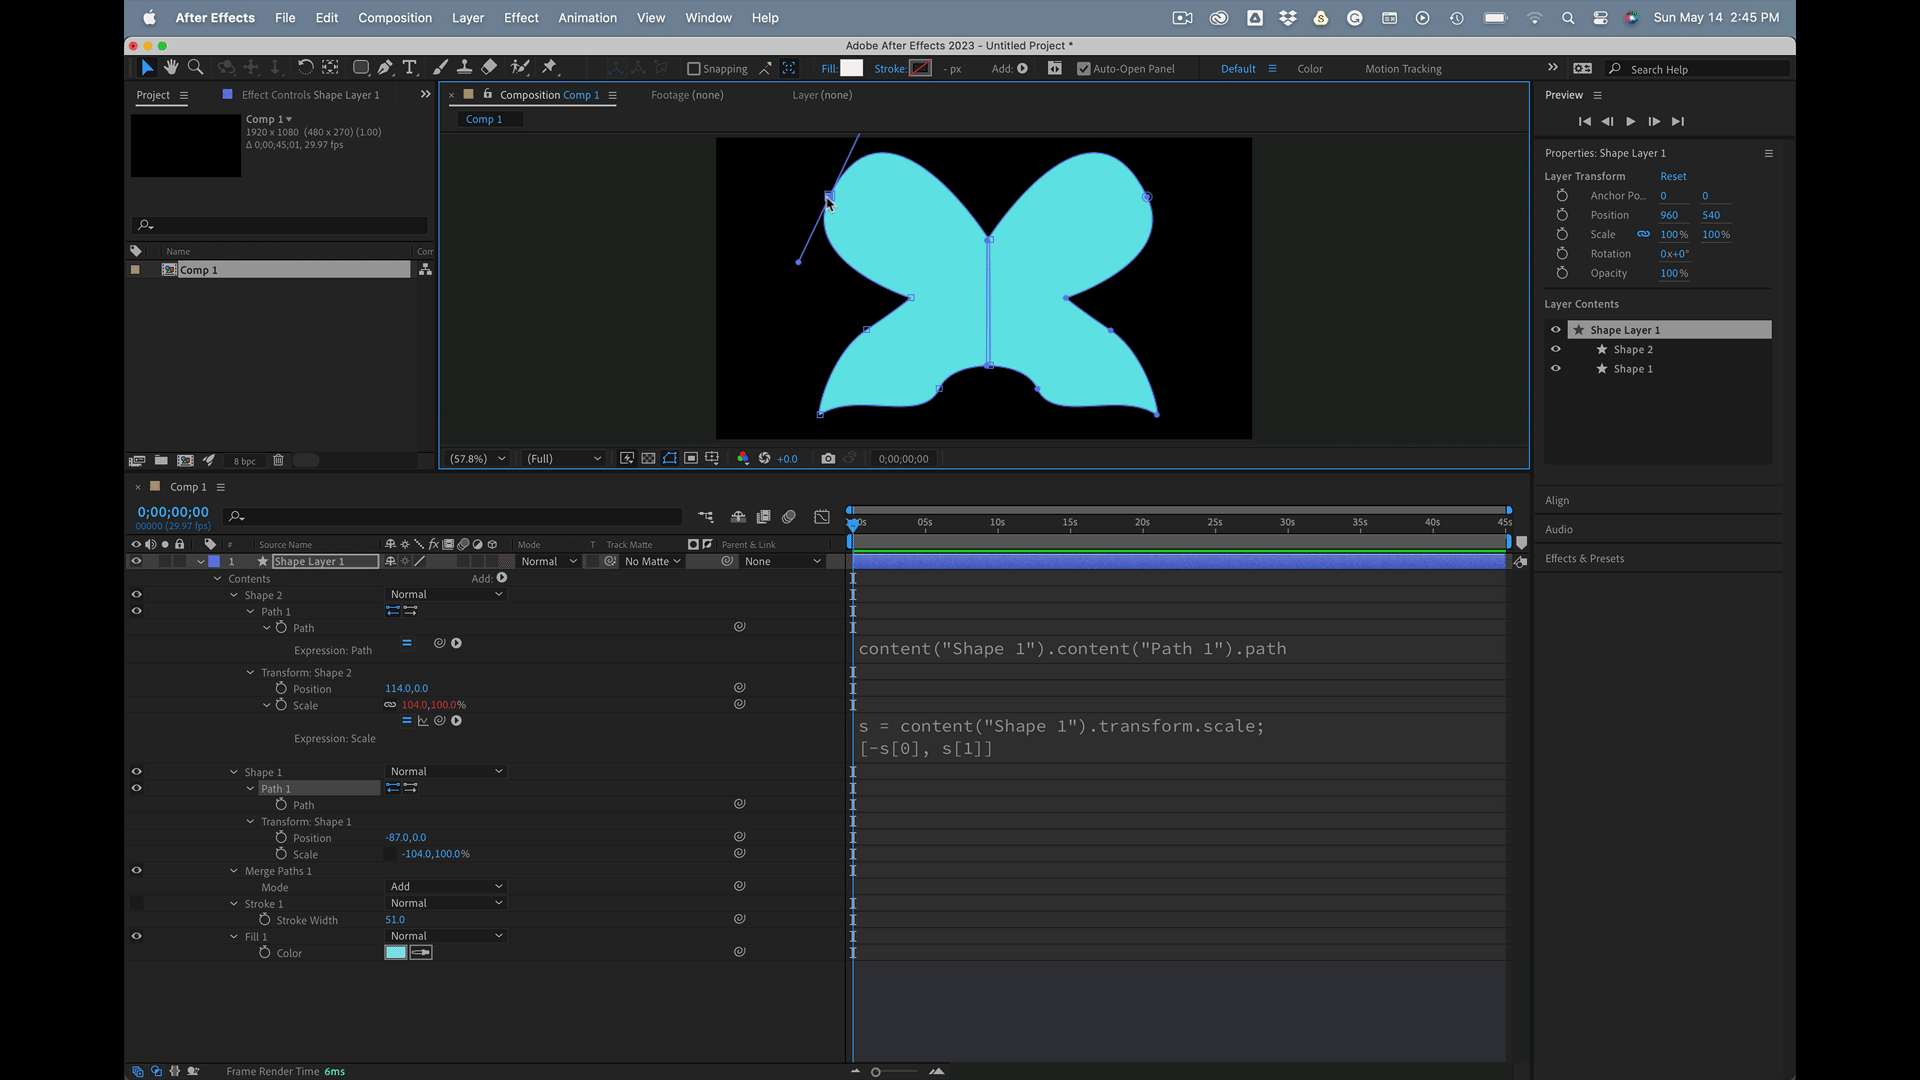Viewport: 1920px width, 1080px height.
Task: Click Reset in Layer Transform
Action: 1673,176
